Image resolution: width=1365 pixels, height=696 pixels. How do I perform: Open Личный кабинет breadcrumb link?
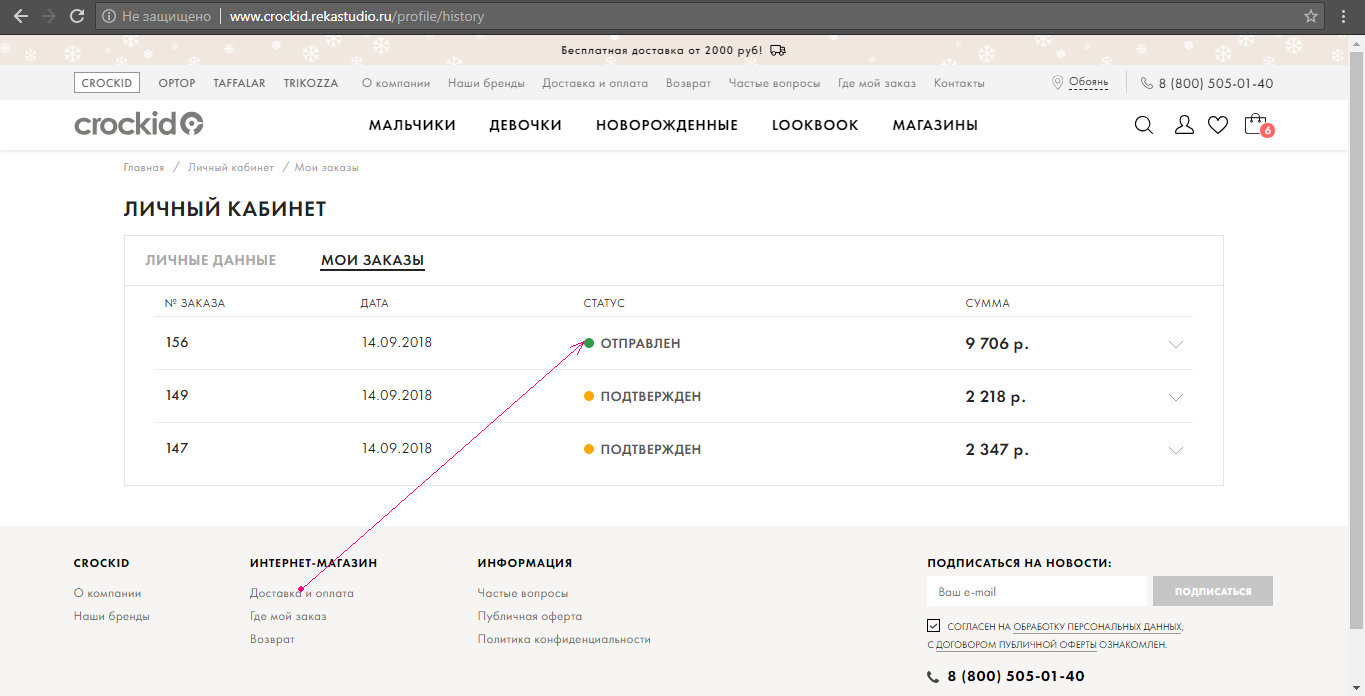coord(231,167)
